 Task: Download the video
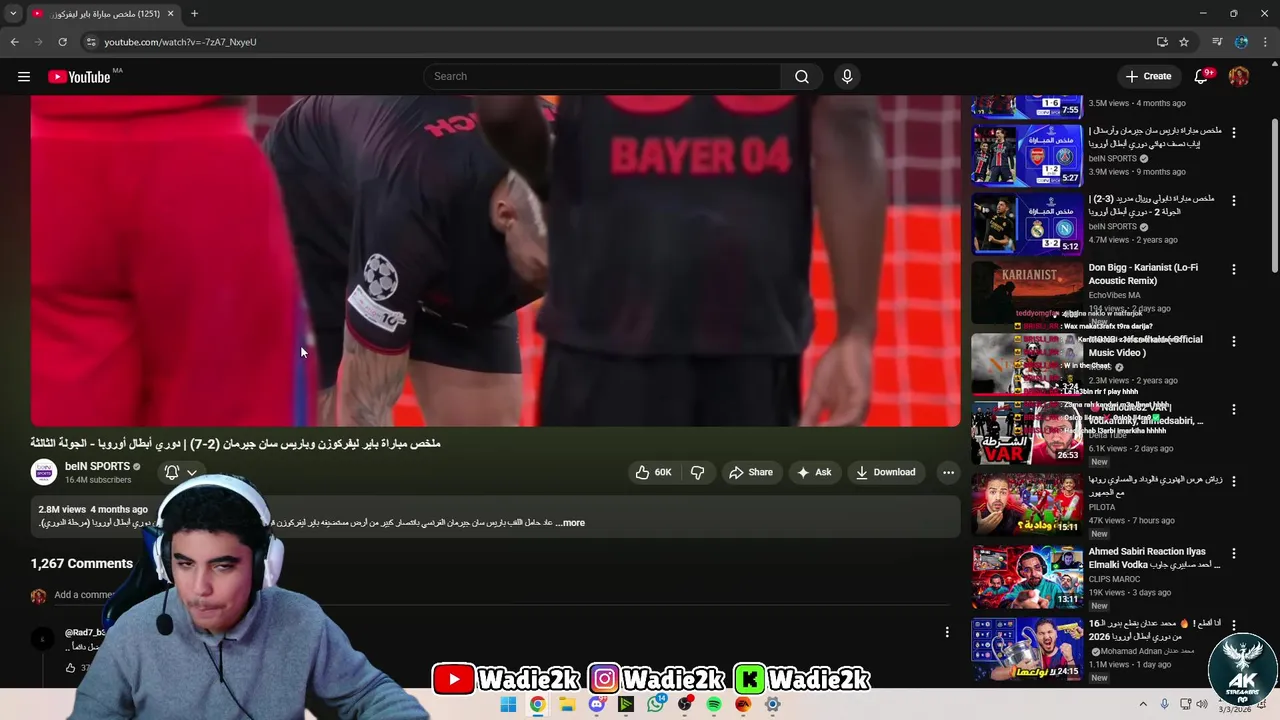pyautogui.click(x=886, y=472)
